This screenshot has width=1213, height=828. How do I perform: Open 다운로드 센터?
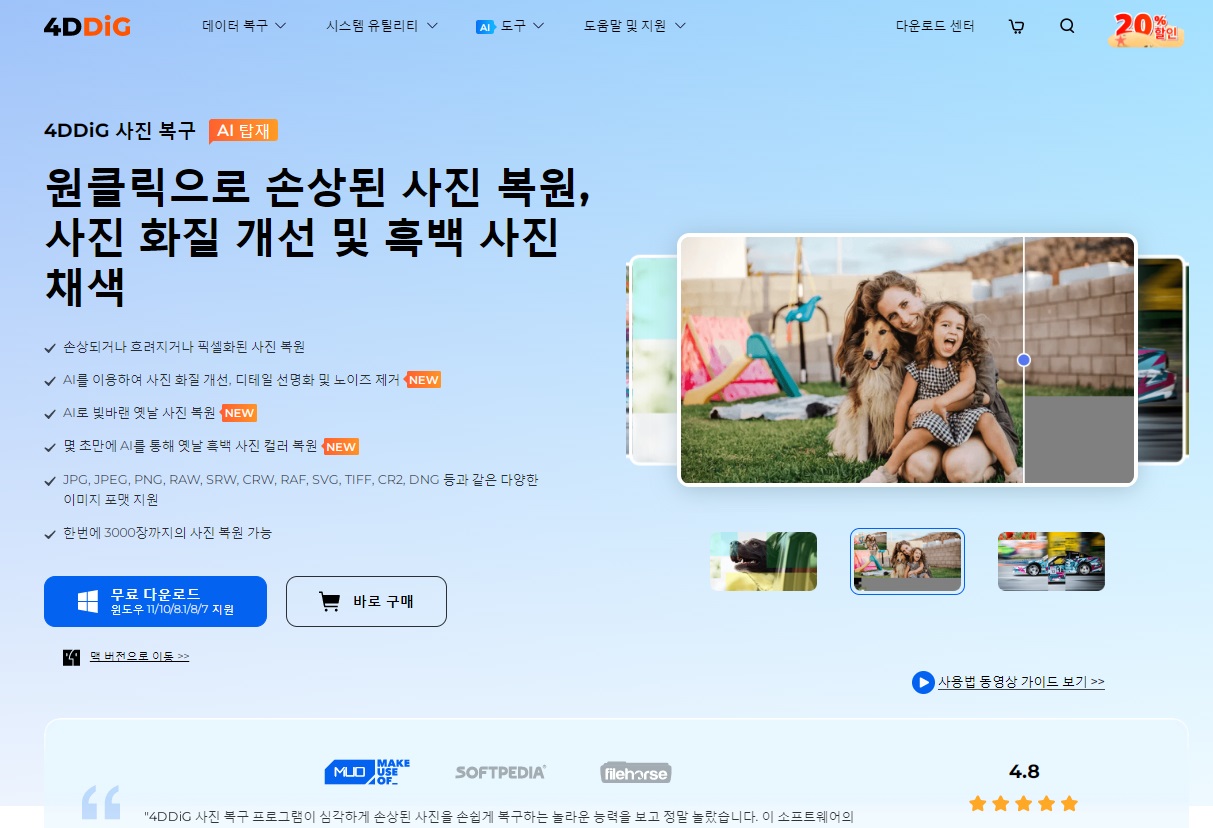(935, 26)
